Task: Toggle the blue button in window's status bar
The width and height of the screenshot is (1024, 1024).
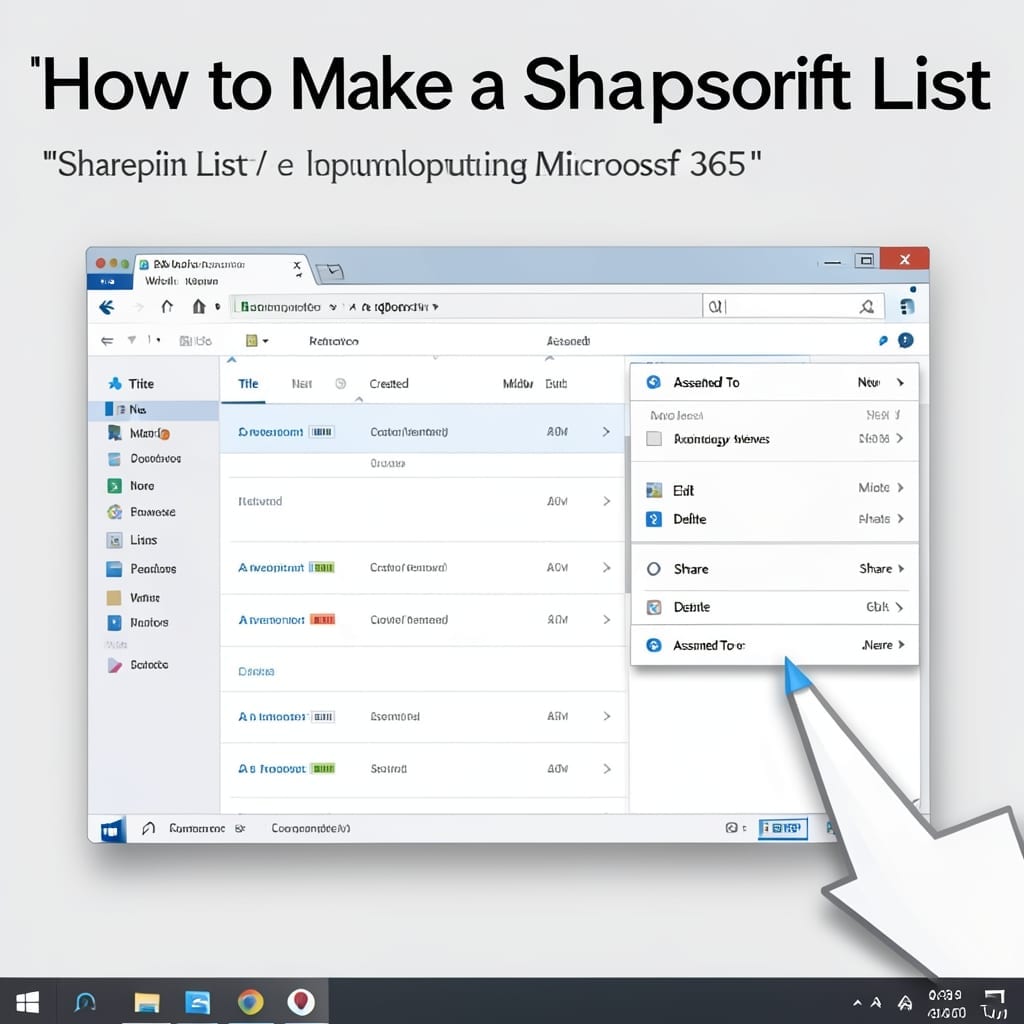Action: click(783, 828)
